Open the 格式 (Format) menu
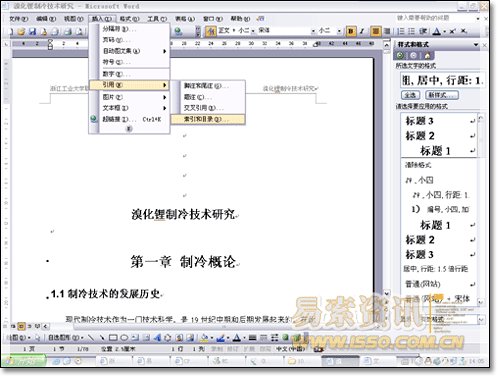Viewport: 500px width, 378px height. click(129, 19)
